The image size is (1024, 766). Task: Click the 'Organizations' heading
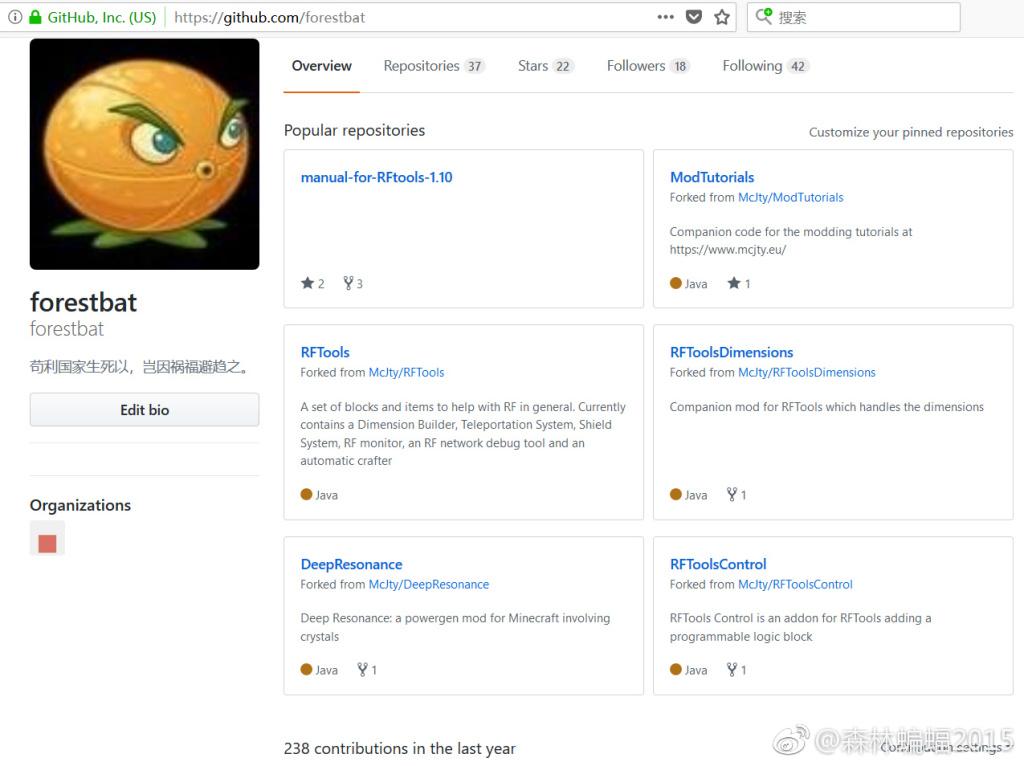coord(80,505)
